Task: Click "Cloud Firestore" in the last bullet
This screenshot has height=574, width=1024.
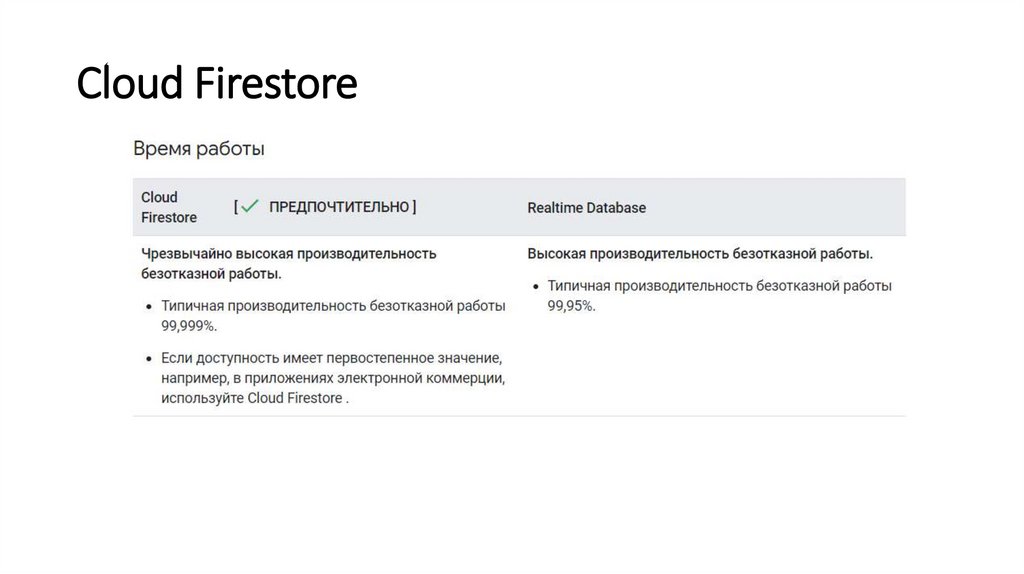Action: [x=295, y=398]
